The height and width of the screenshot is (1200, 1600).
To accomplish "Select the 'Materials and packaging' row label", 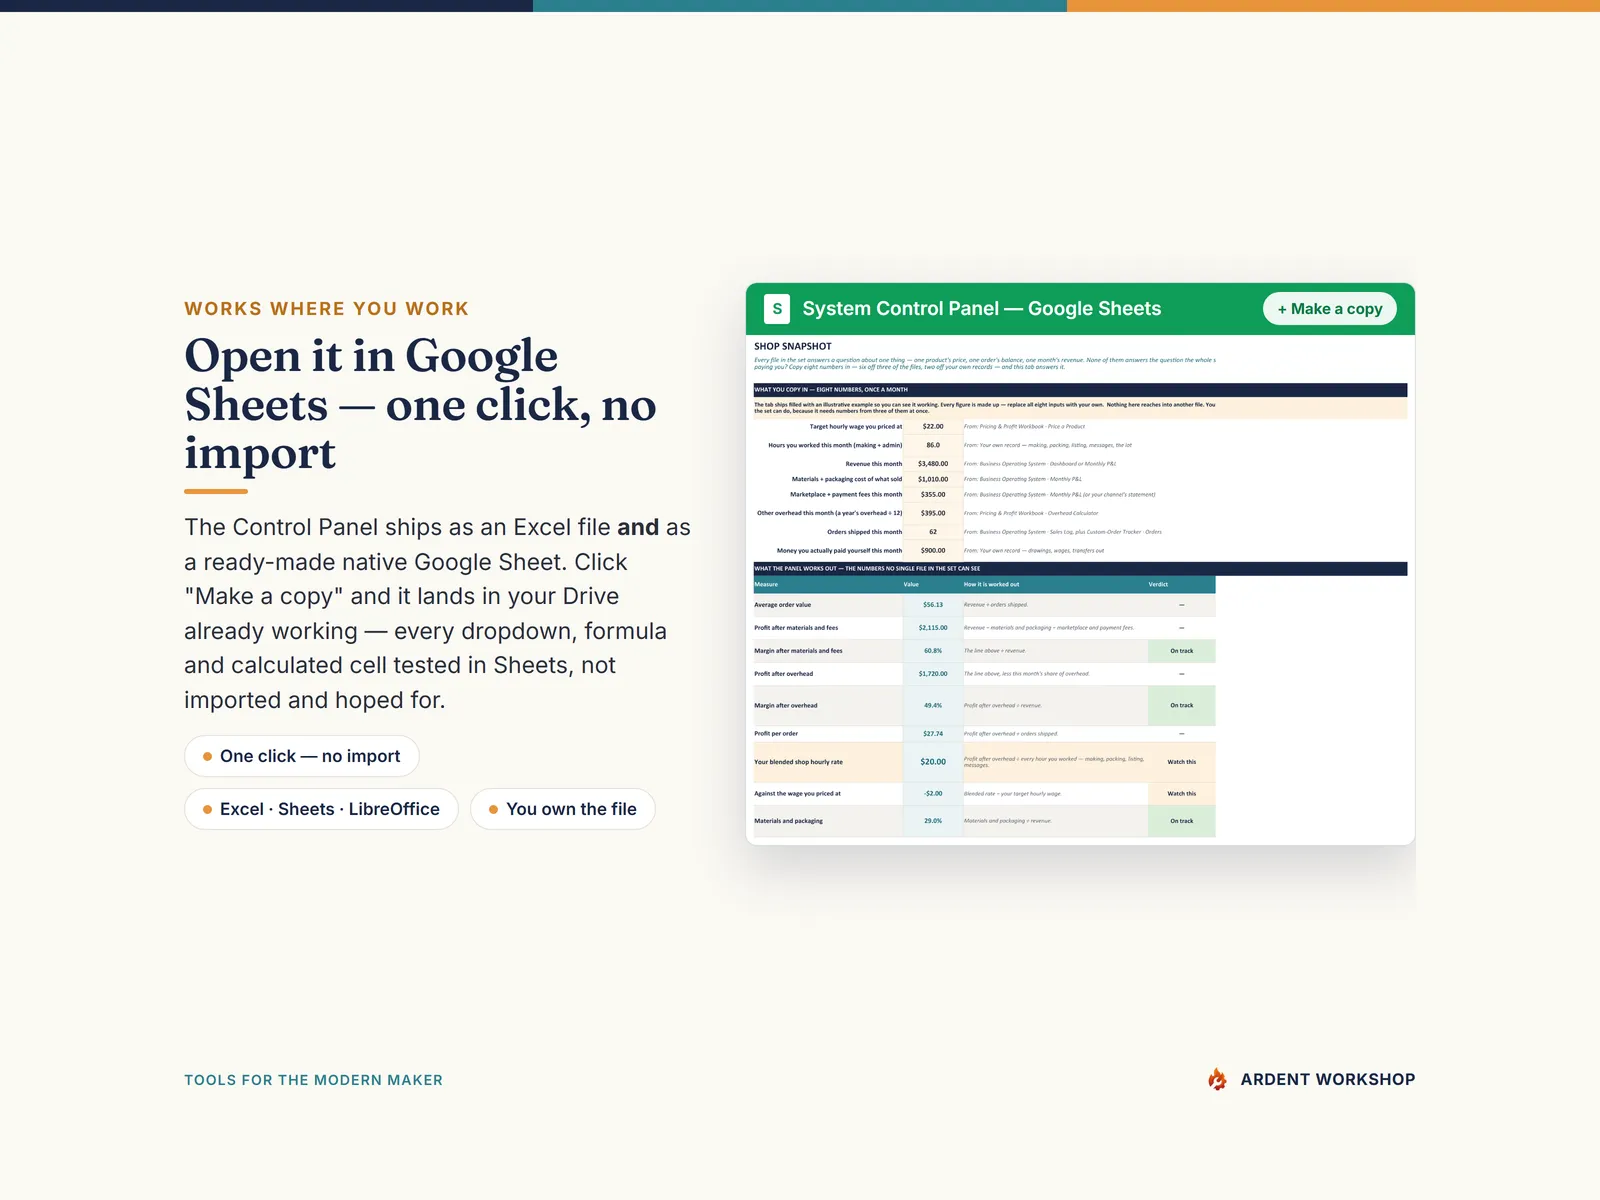I will coord(789,821).
